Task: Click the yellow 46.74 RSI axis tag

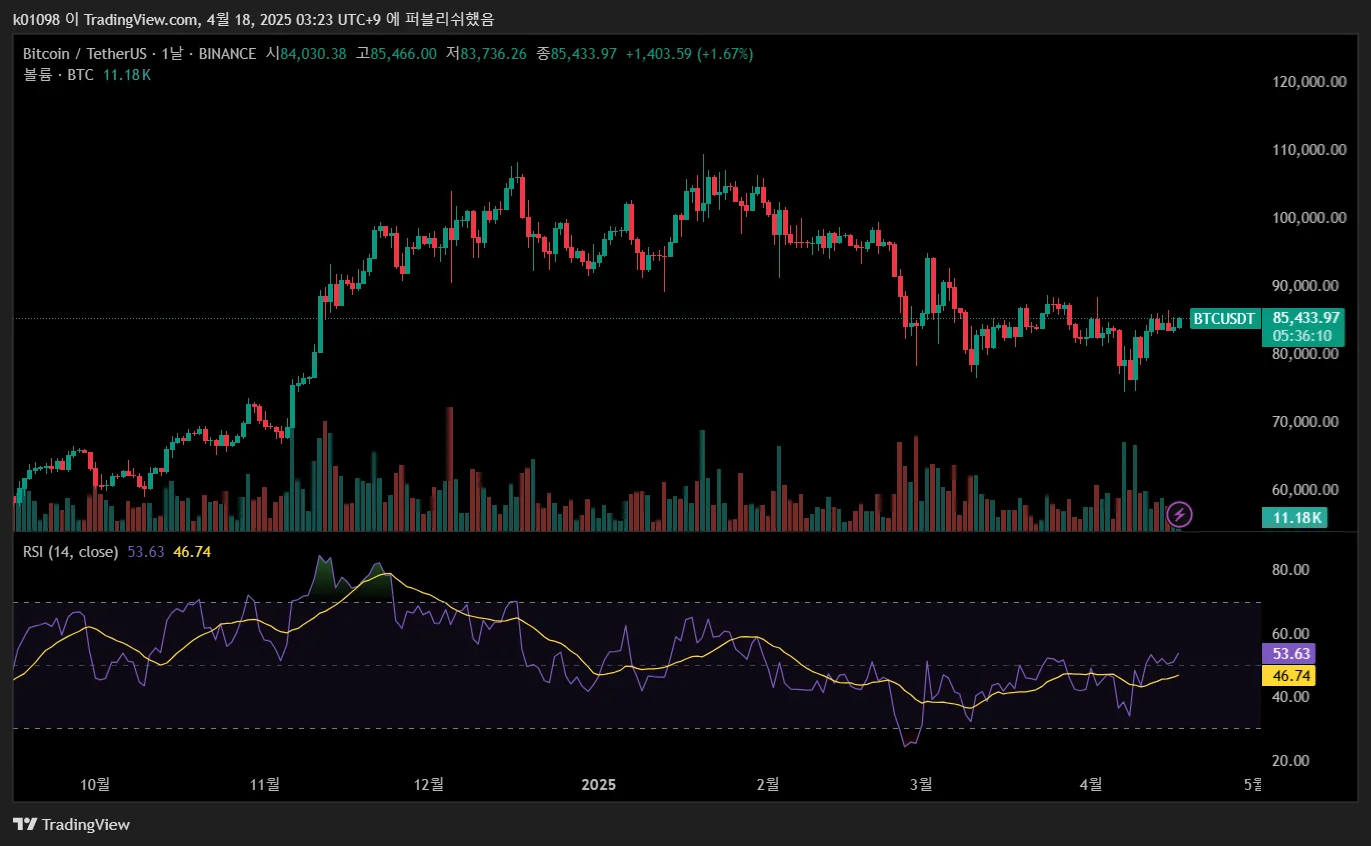Action: click(1291, 676)
